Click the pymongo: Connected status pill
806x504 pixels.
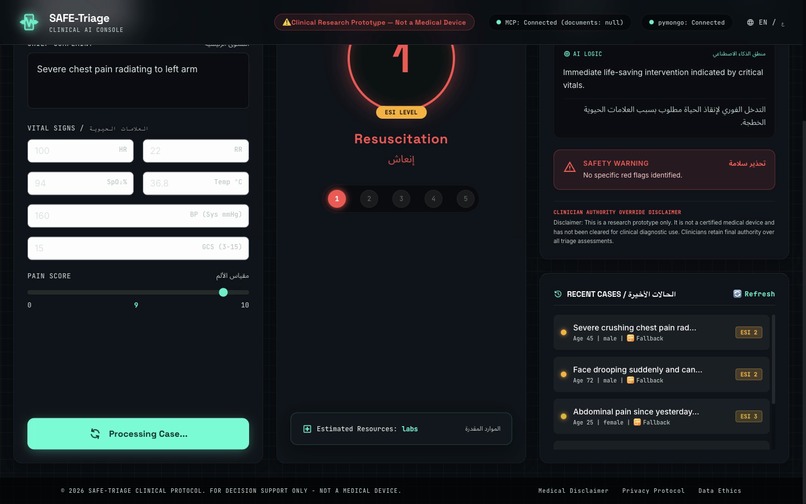click(687, 22)
